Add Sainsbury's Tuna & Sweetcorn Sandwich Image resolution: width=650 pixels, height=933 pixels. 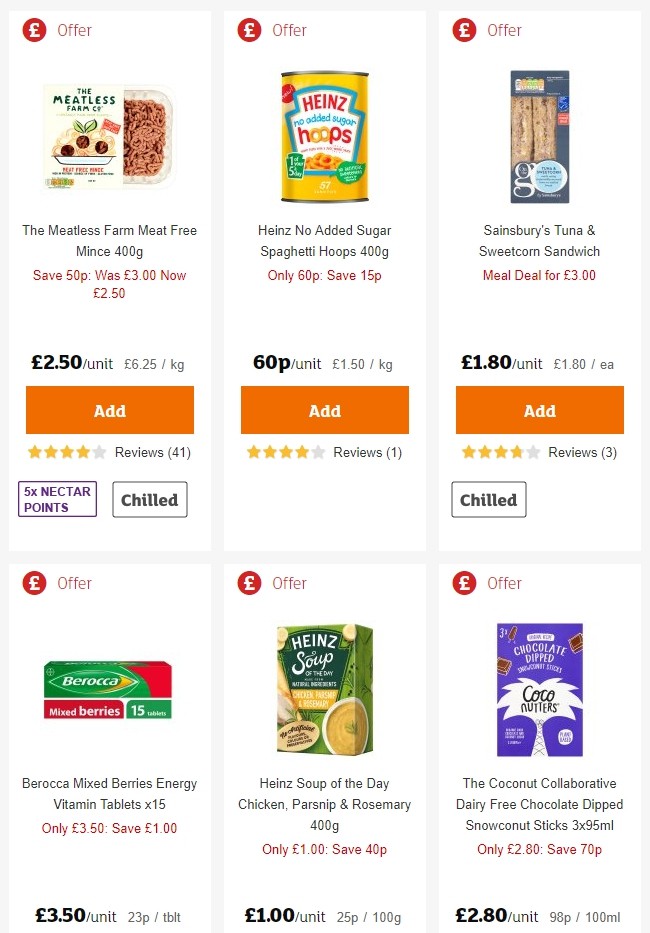[539, 410]
